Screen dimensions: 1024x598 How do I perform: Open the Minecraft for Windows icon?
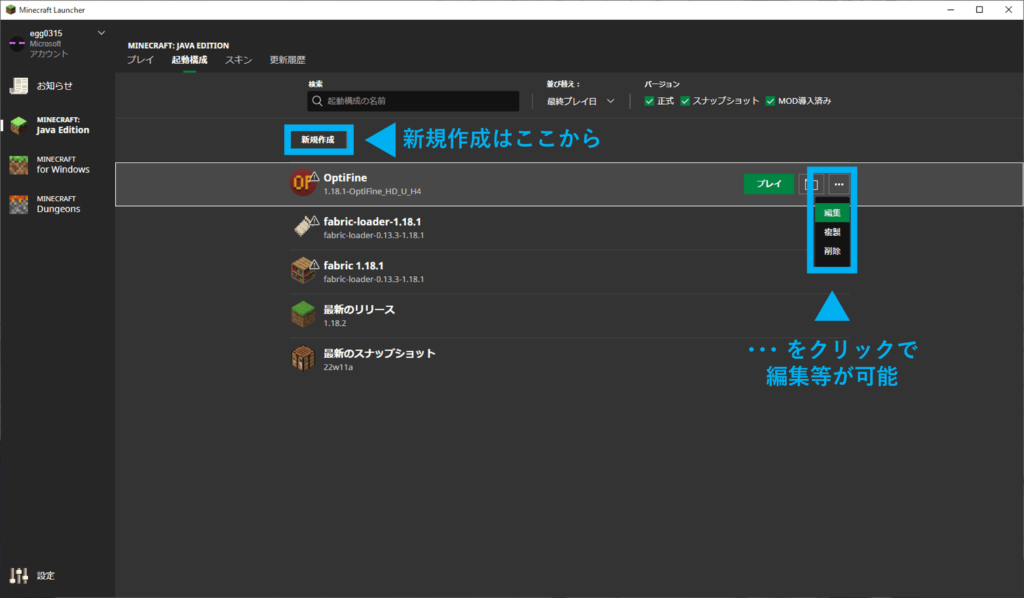pyautogui.click(x=19, y=165)
